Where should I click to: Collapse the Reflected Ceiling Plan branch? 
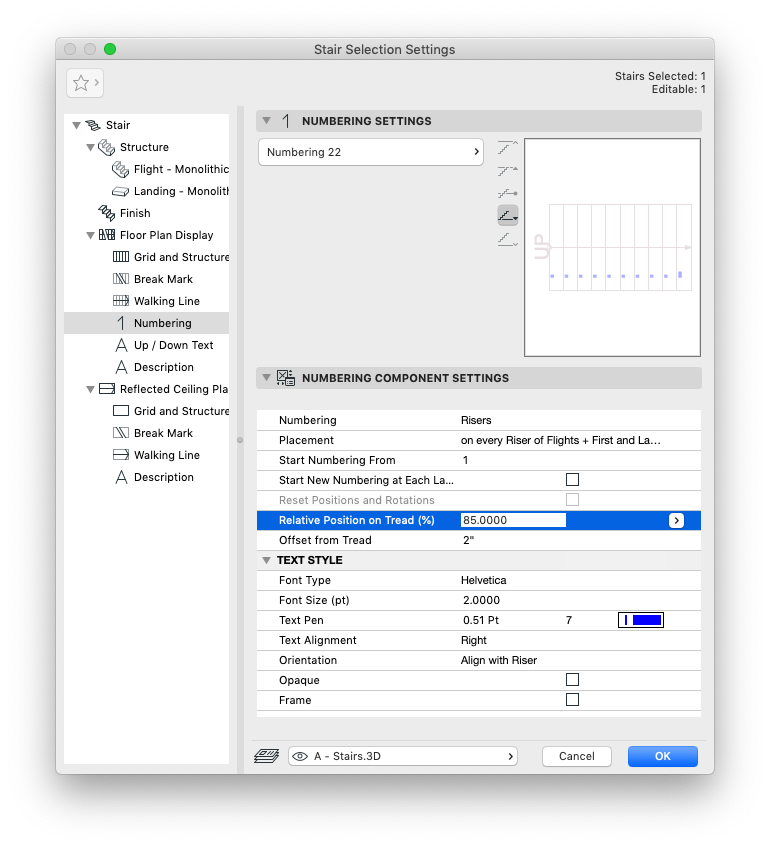click(91, 389)
